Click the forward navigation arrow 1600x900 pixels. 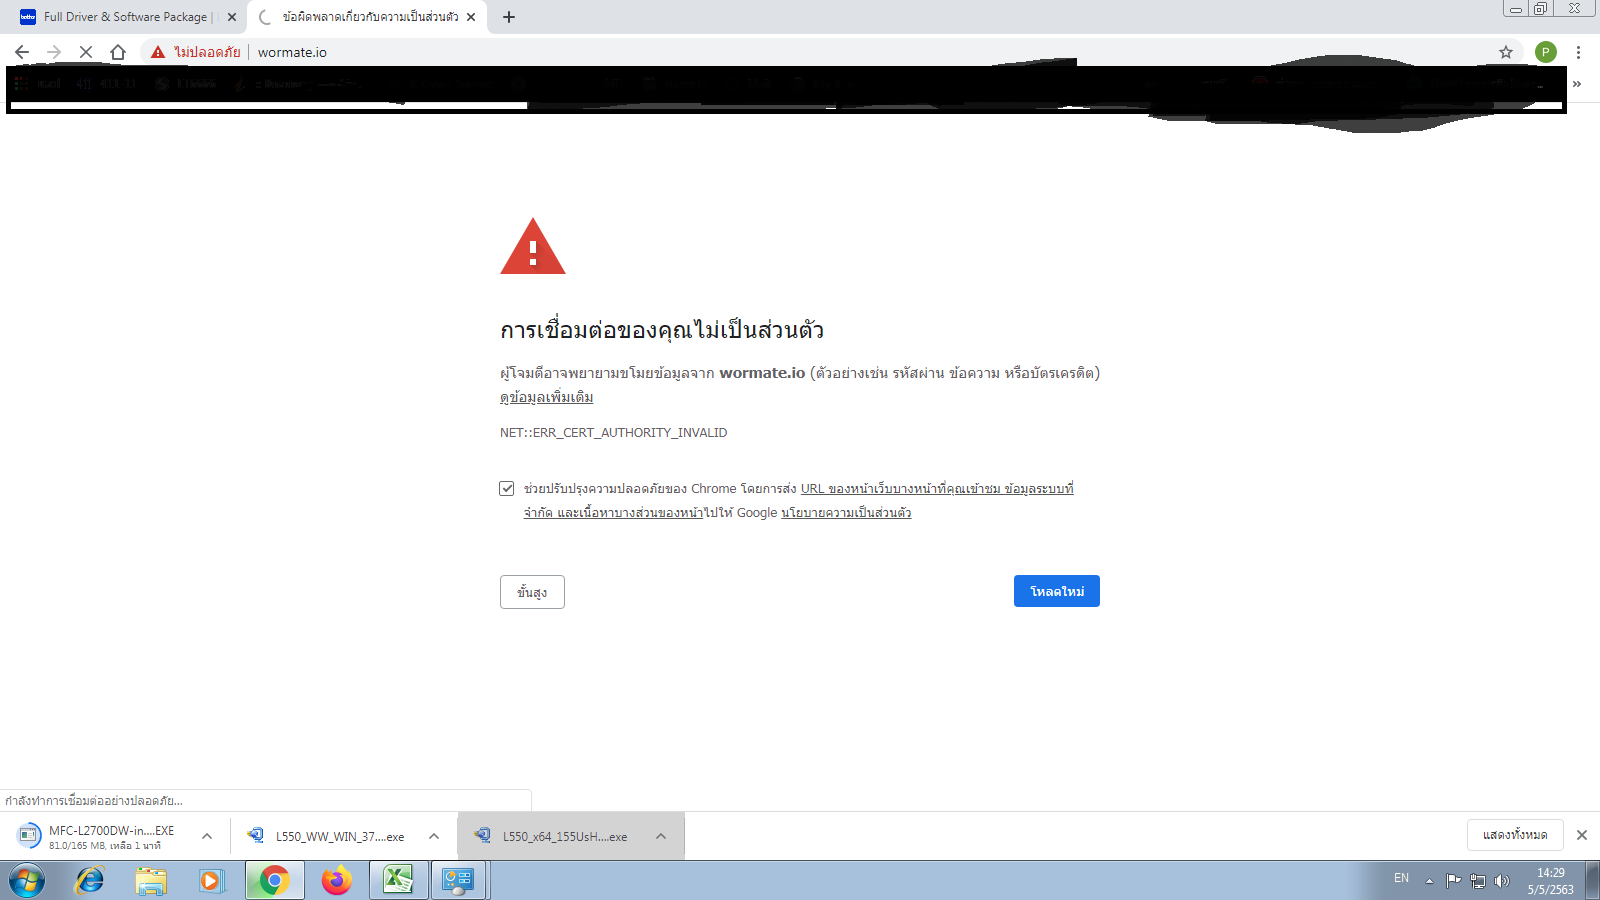click(54, 52)
